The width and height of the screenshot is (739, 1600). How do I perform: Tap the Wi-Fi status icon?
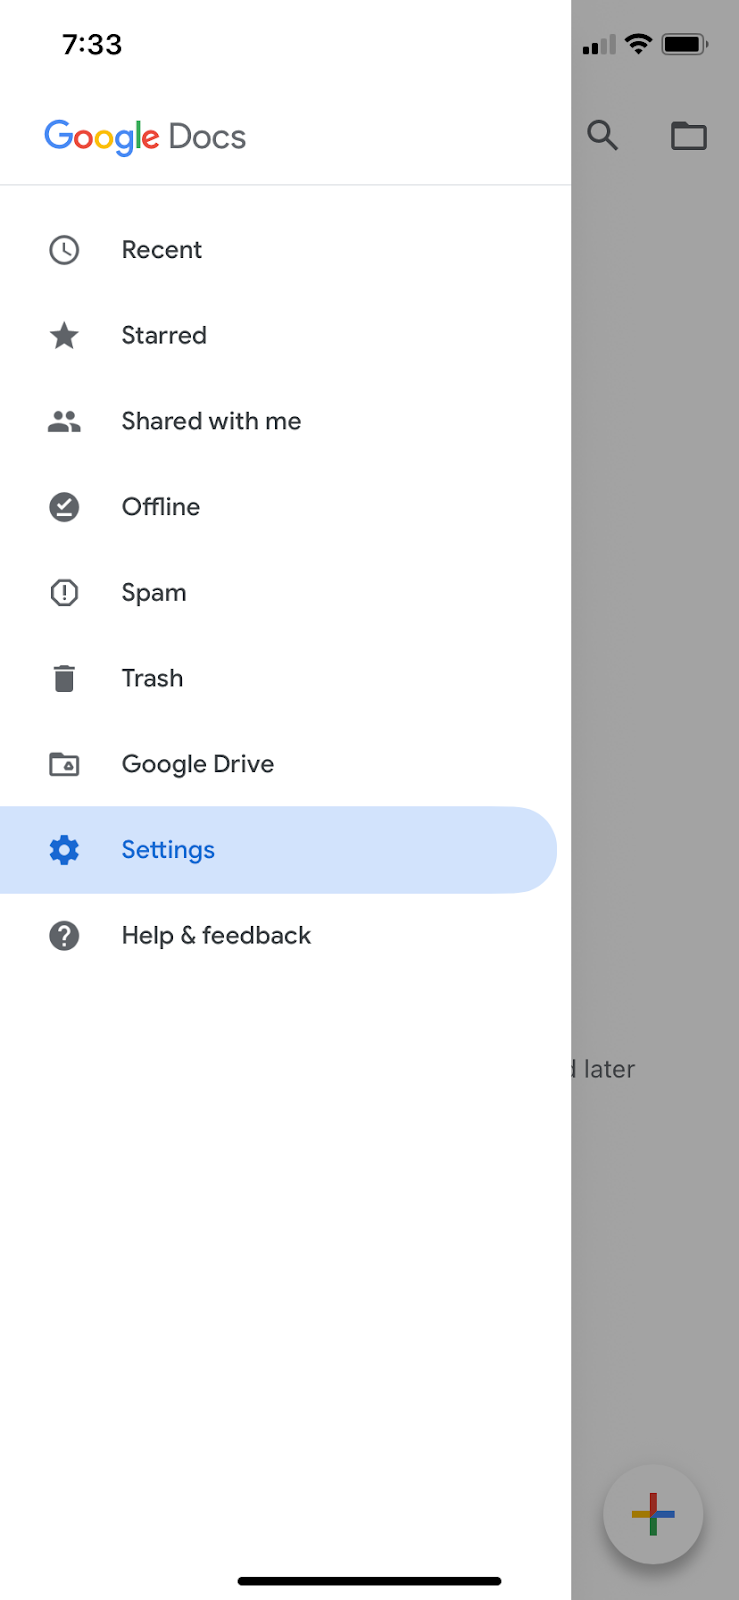click(638, 44)
